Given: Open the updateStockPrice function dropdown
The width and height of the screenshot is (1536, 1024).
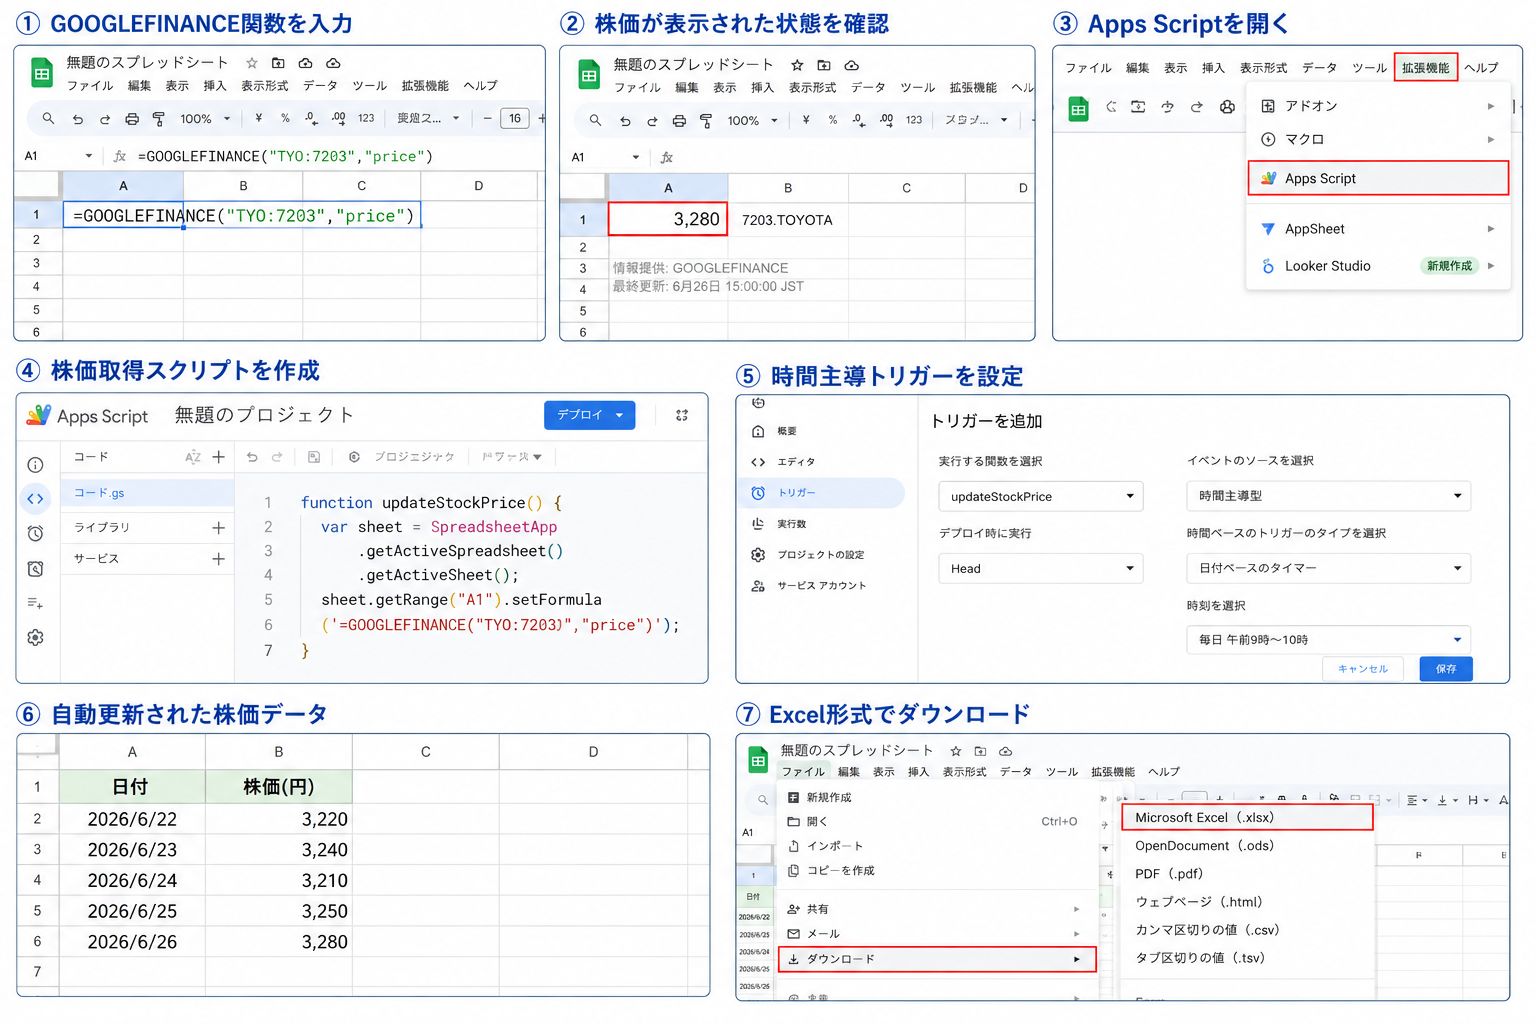Looking at the screenshot, I should pos(1040,497).
